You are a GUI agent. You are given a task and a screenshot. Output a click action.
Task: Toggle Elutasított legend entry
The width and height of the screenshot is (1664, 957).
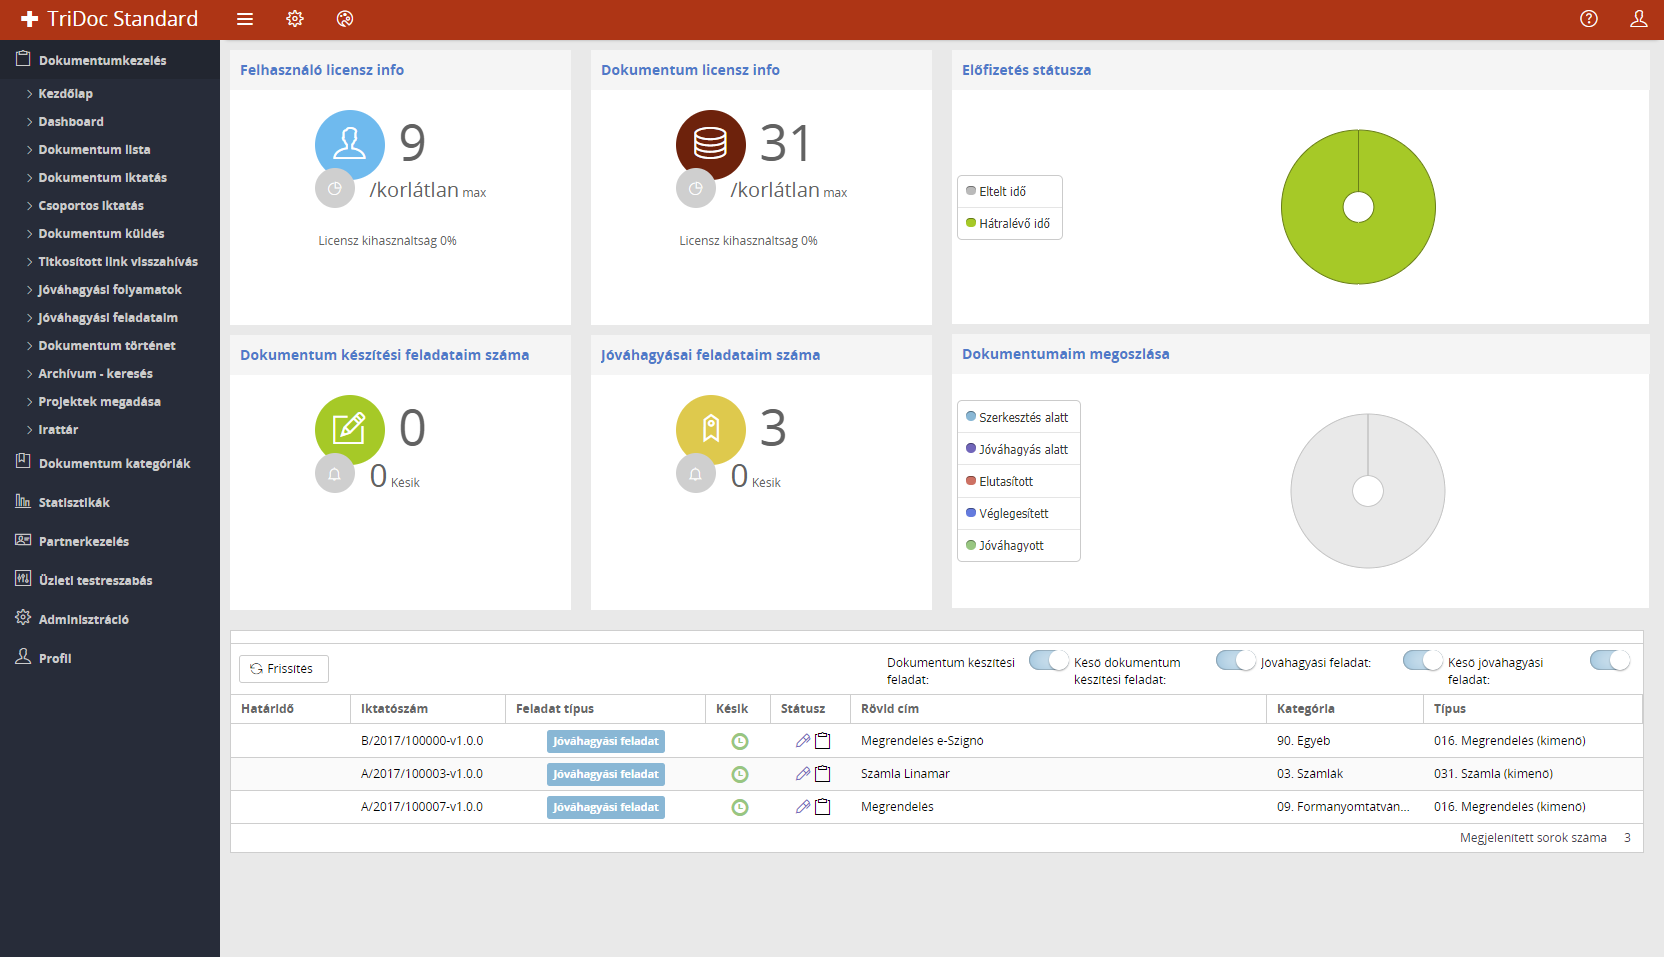1018,481
